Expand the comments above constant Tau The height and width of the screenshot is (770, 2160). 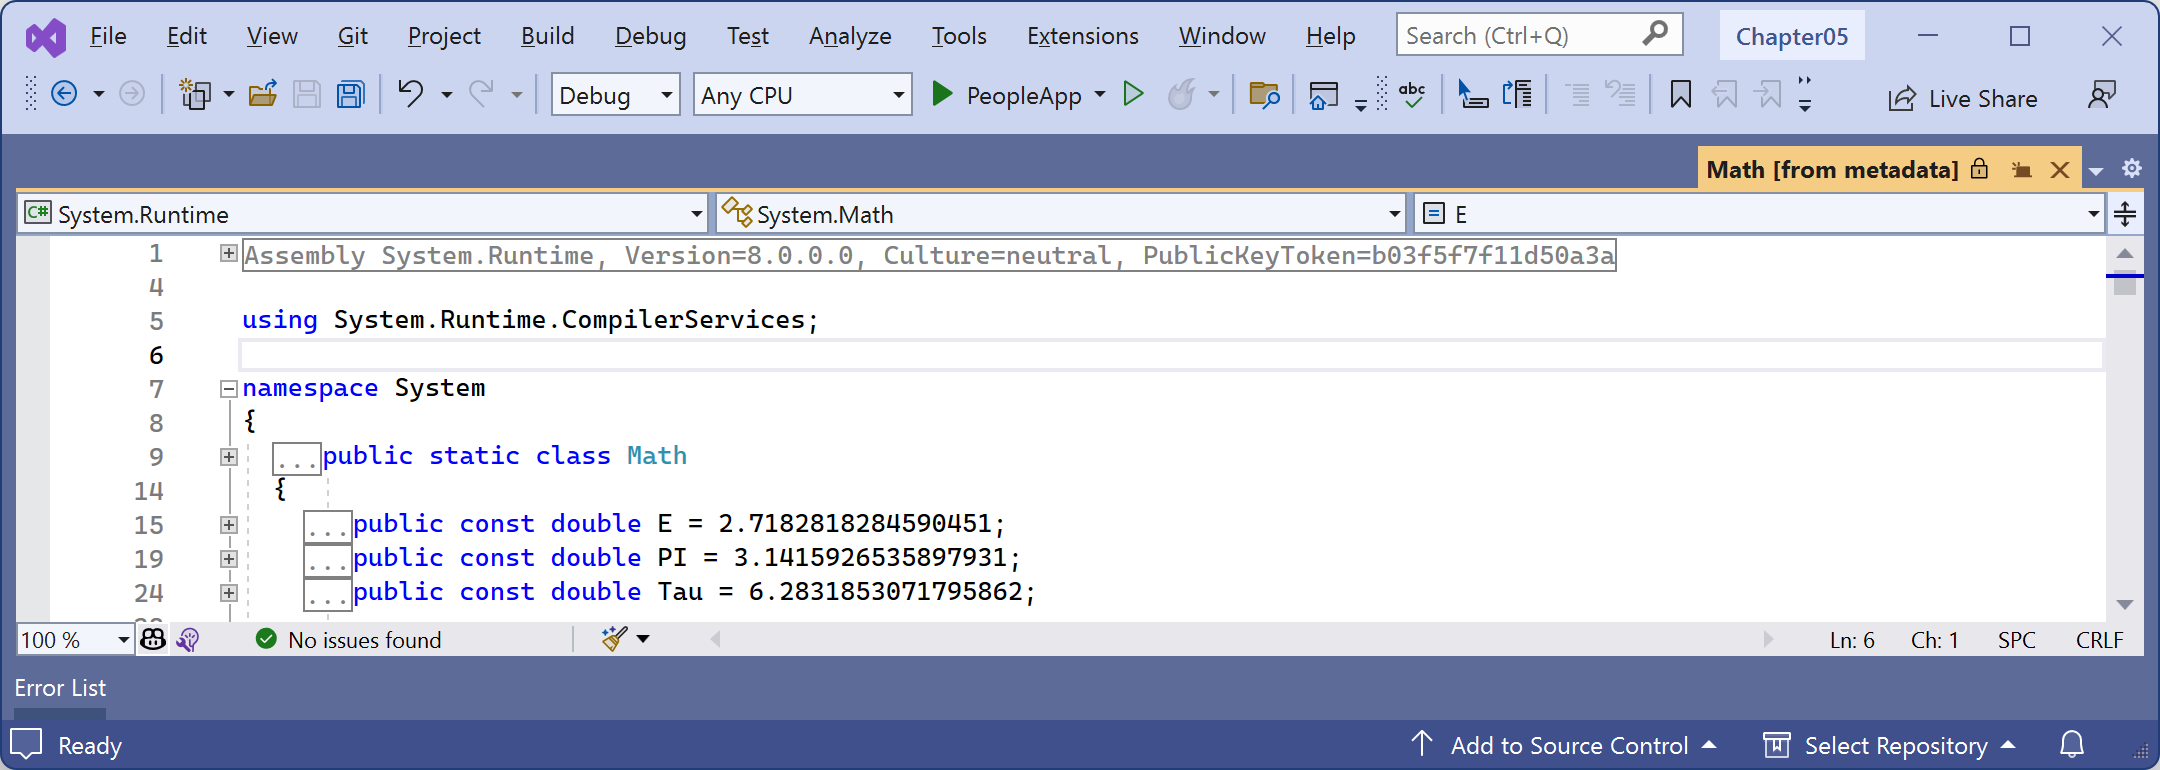pyautogui.click(x=229, y=593)
